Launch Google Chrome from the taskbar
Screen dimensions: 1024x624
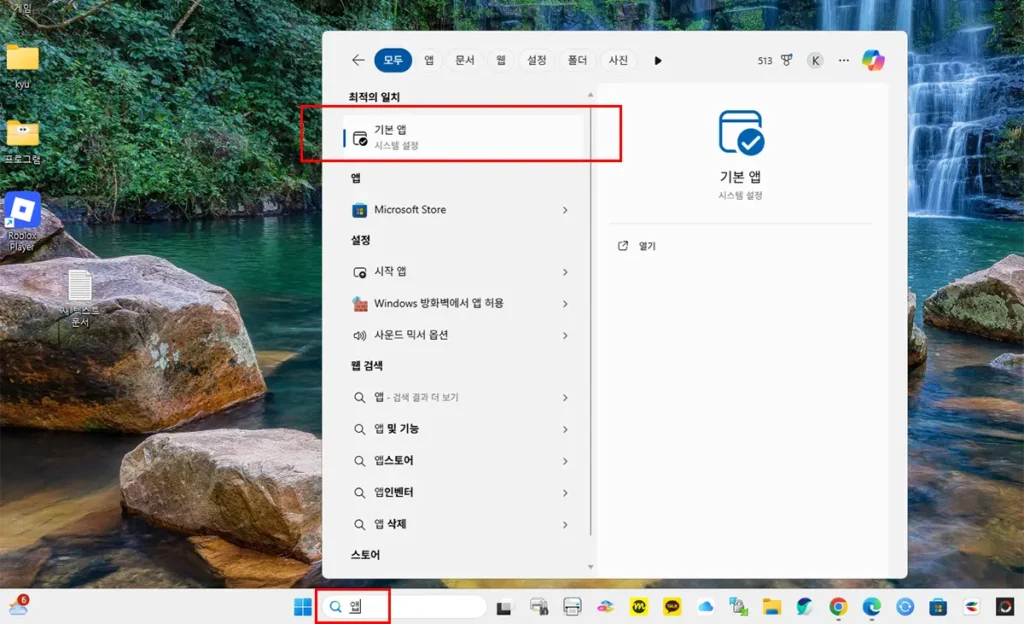pos(838,606)
